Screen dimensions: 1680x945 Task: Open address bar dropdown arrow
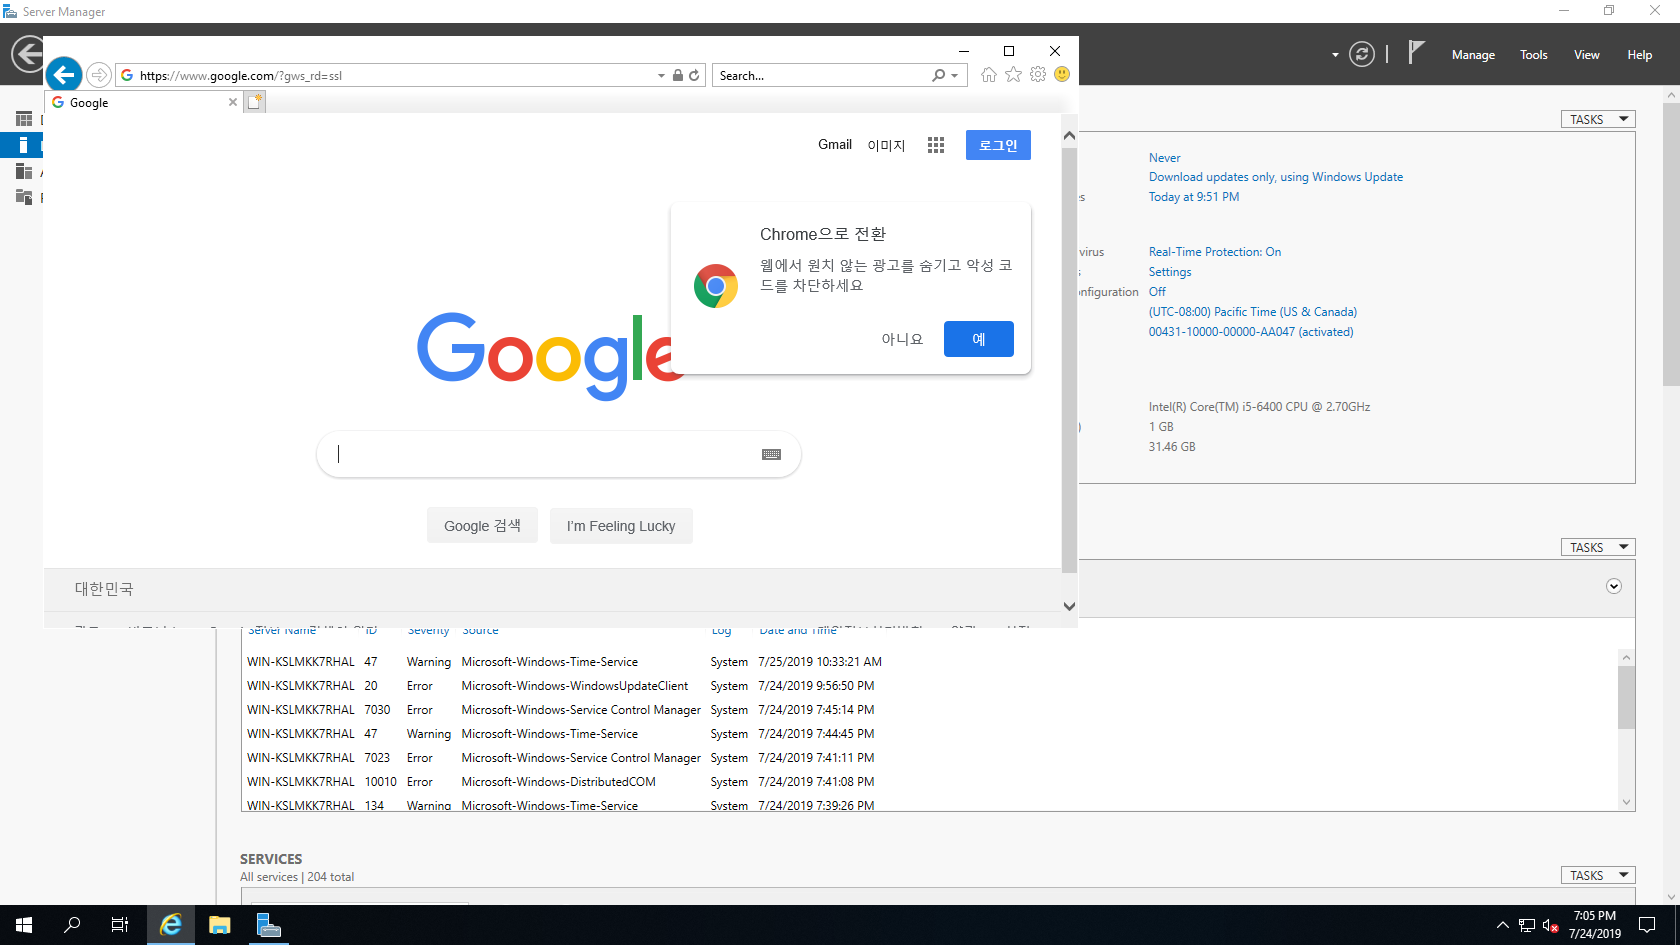661,75
